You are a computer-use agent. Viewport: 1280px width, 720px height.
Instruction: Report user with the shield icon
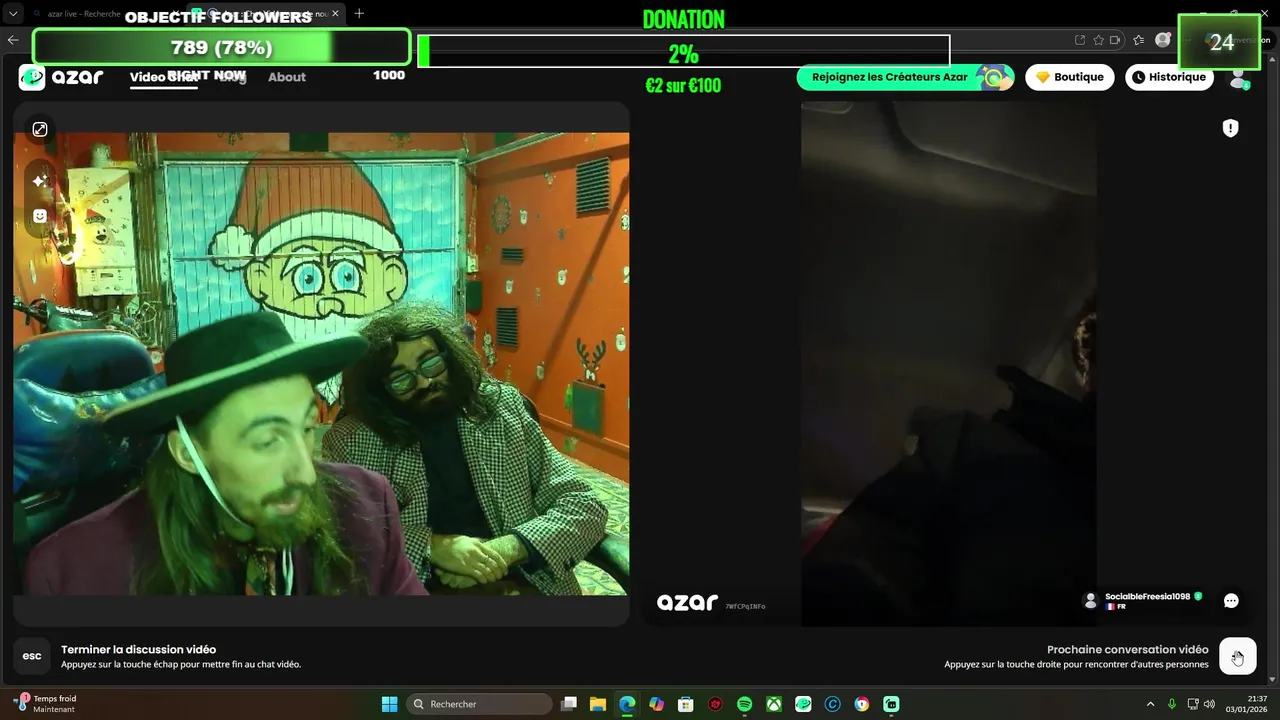click(1231, 128)
